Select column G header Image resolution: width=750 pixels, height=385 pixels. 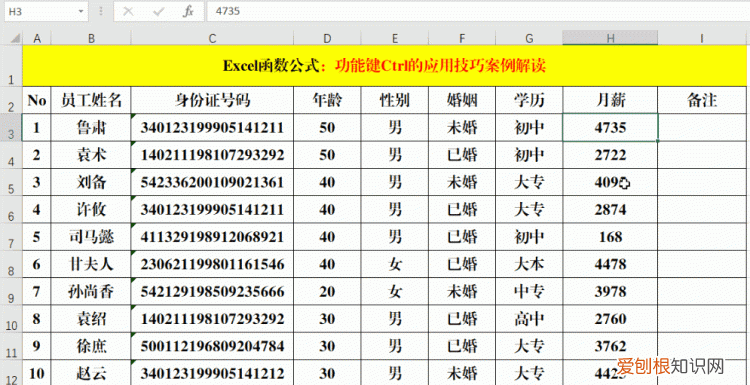529,39
